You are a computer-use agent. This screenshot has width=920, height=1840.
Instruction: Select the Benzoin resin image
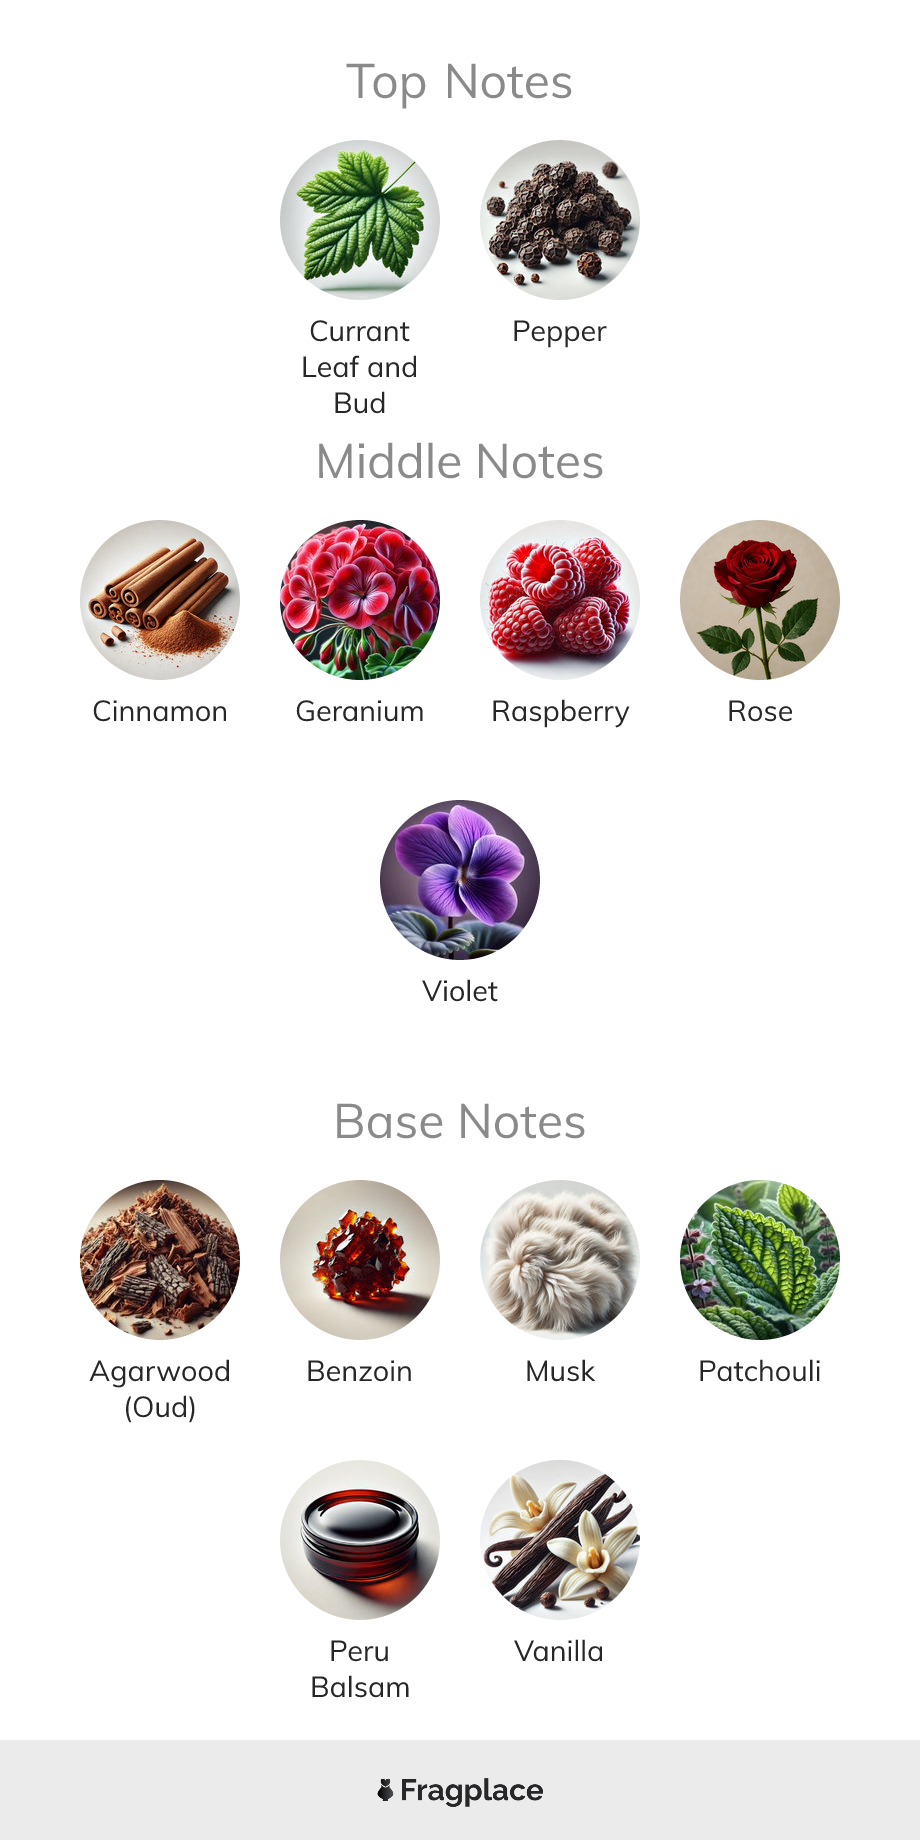(360, 1260)
